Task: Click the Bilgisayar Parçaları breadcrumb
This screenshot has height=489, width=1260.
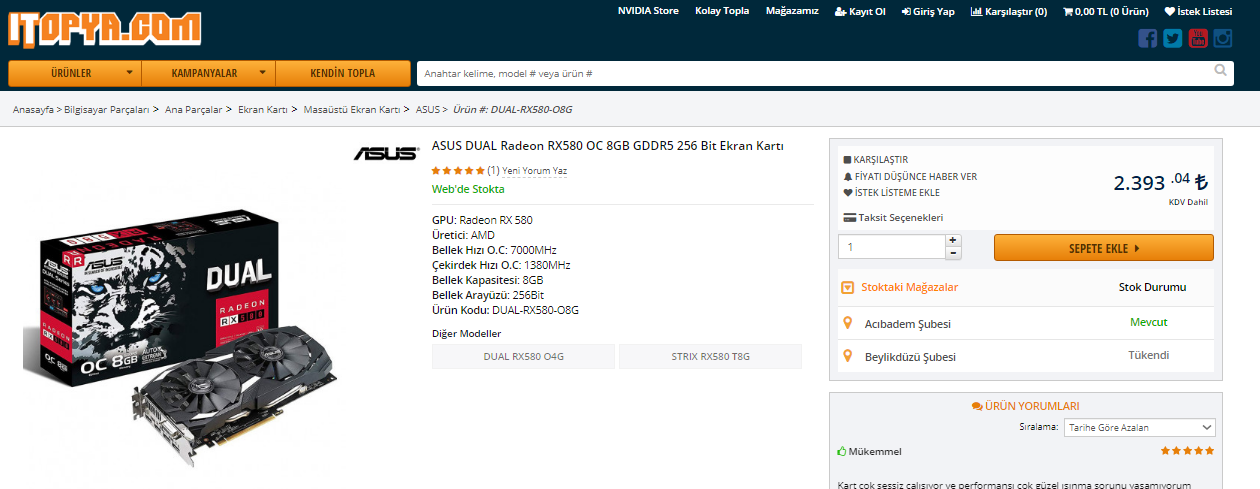Action: [106, 109]
